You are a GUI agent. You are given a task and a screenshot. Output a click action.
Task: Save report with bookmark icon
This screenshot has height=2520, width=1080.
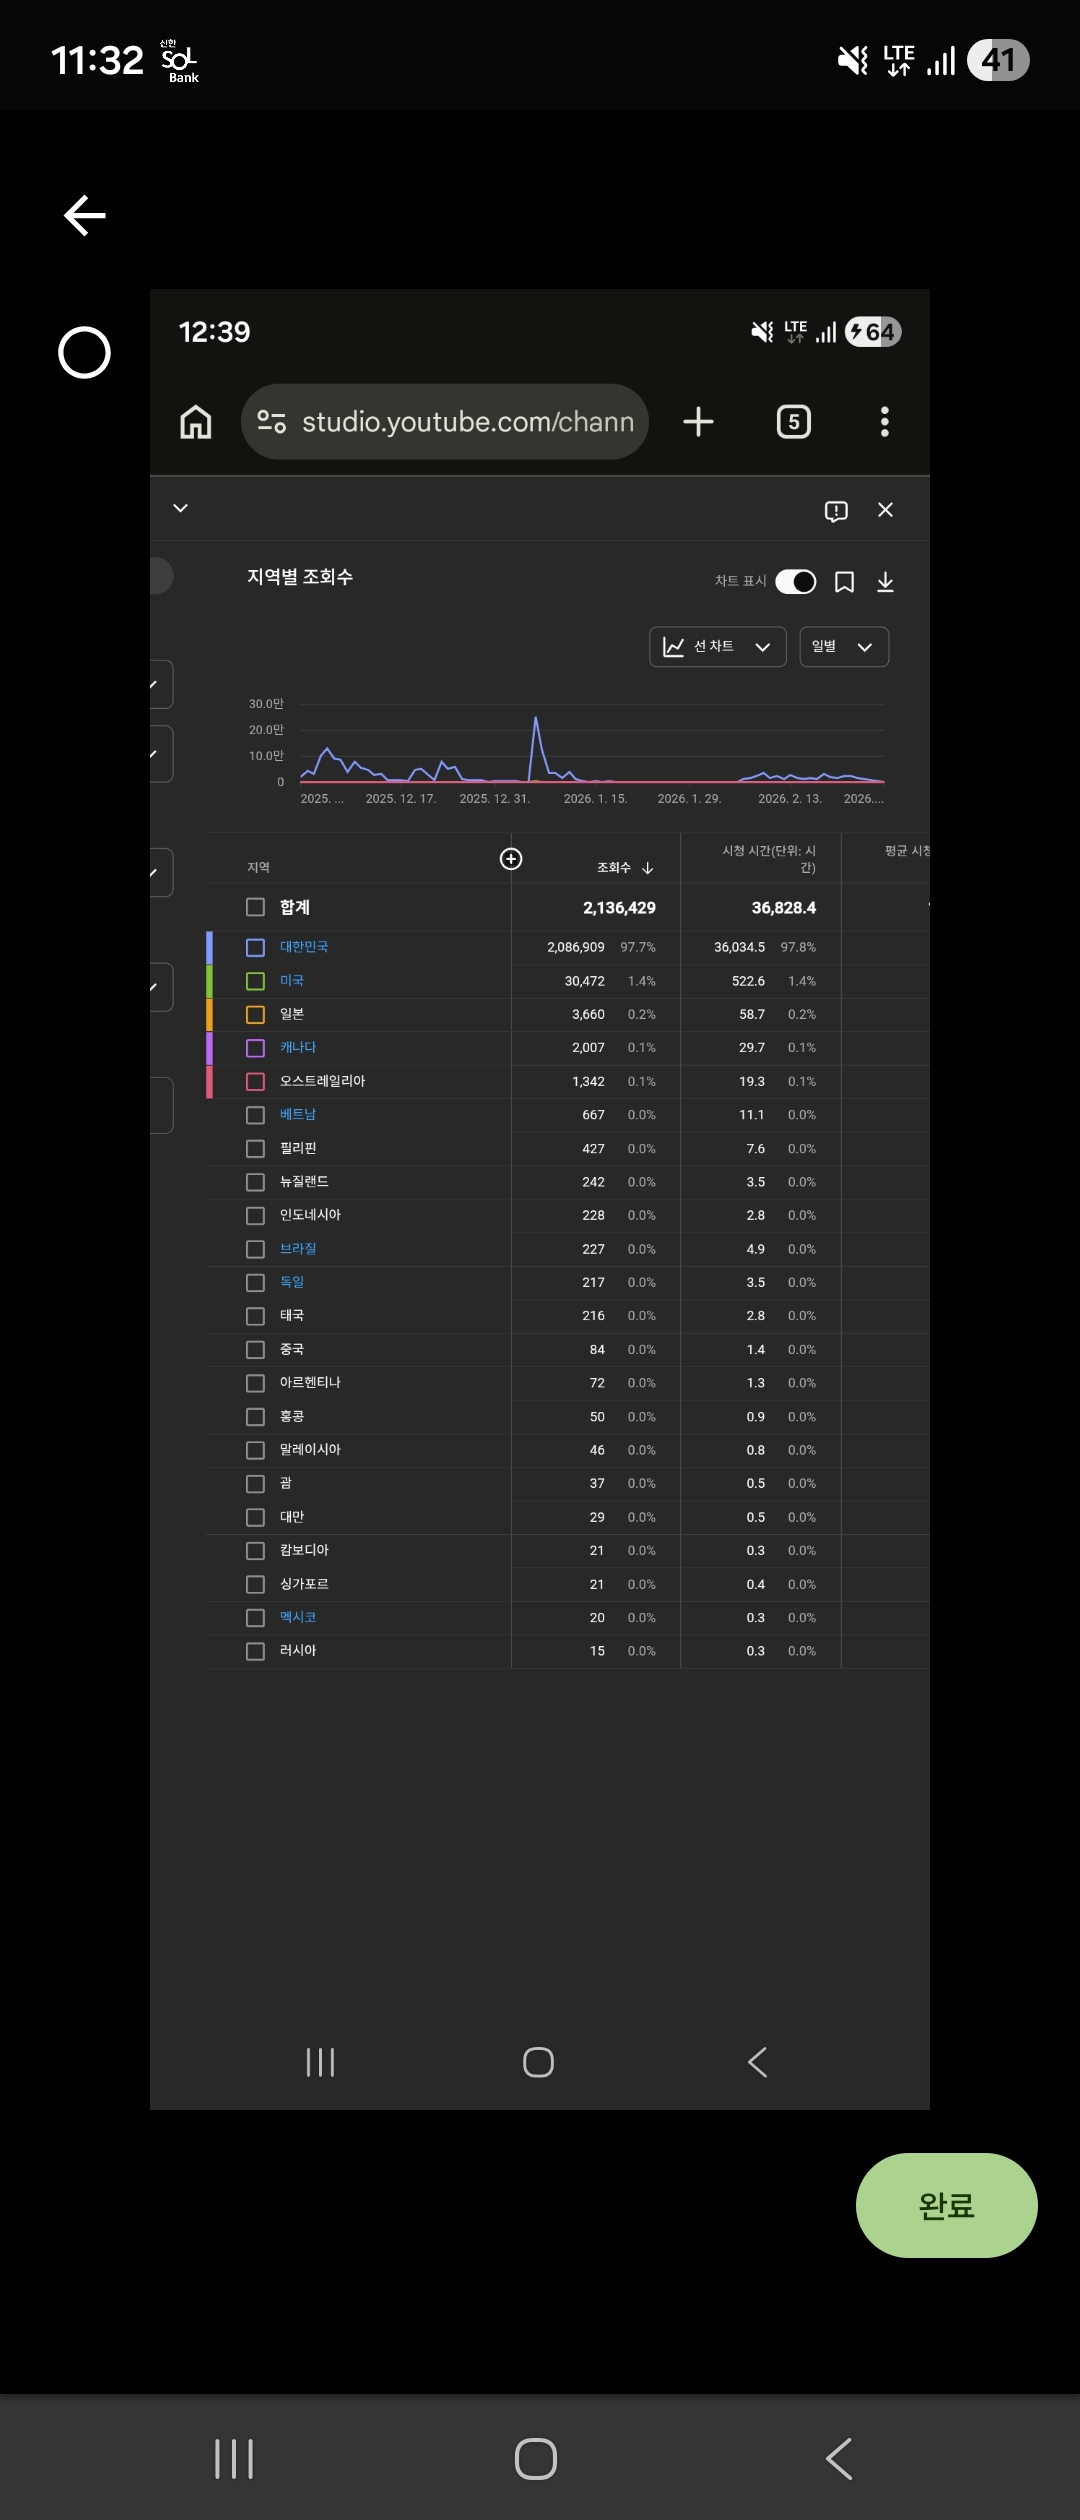click(845, 582)
